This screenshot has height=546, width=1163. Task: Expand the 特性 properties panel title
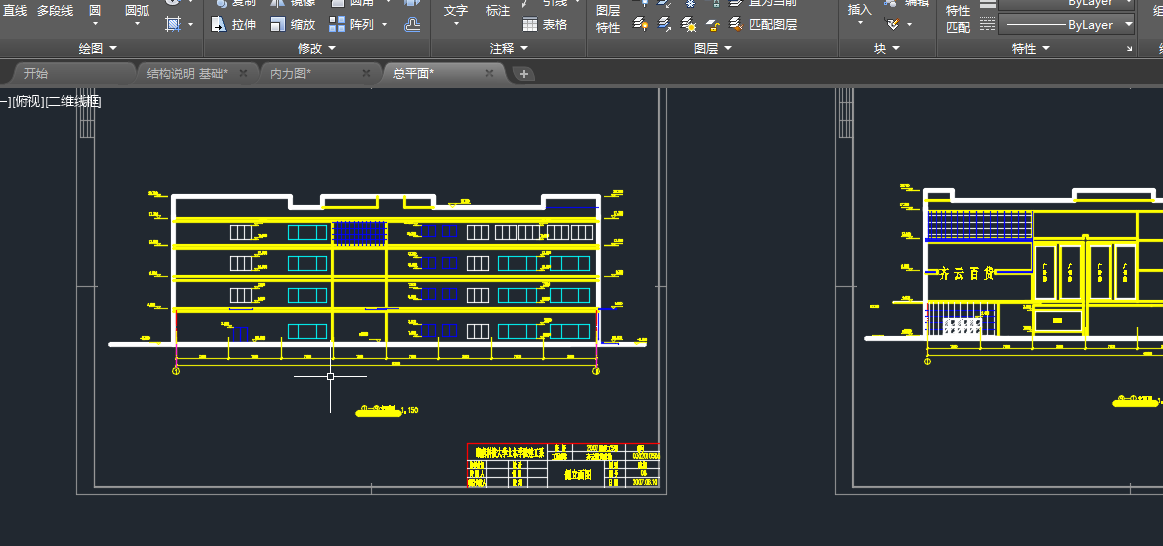tap(1031, 48)
